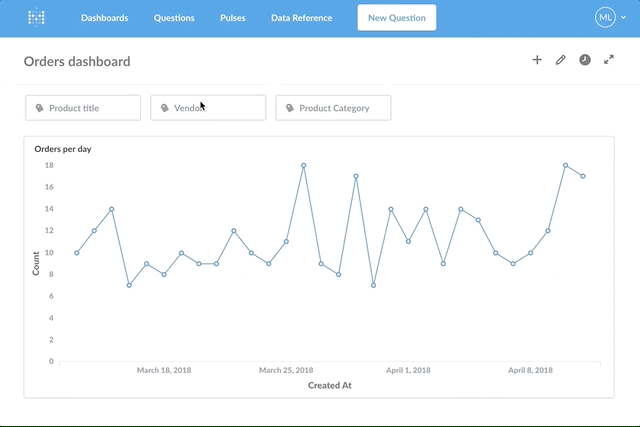Go to the Dashboards menu
Image resolution: width=640 pixels, height=427 pixels.
pyautogui.click(x=104, y=18)
